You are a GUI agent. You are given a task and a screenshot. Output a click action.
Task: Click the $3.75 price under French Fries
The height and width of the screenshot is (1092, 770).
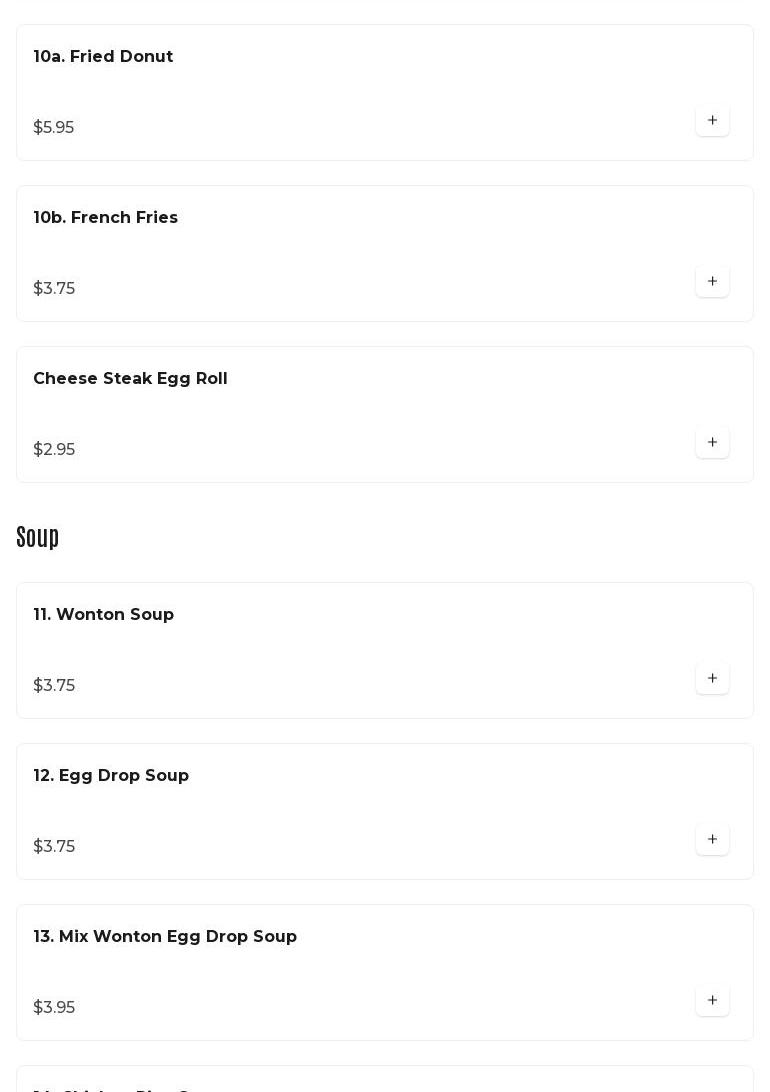(x=54, y=289)
